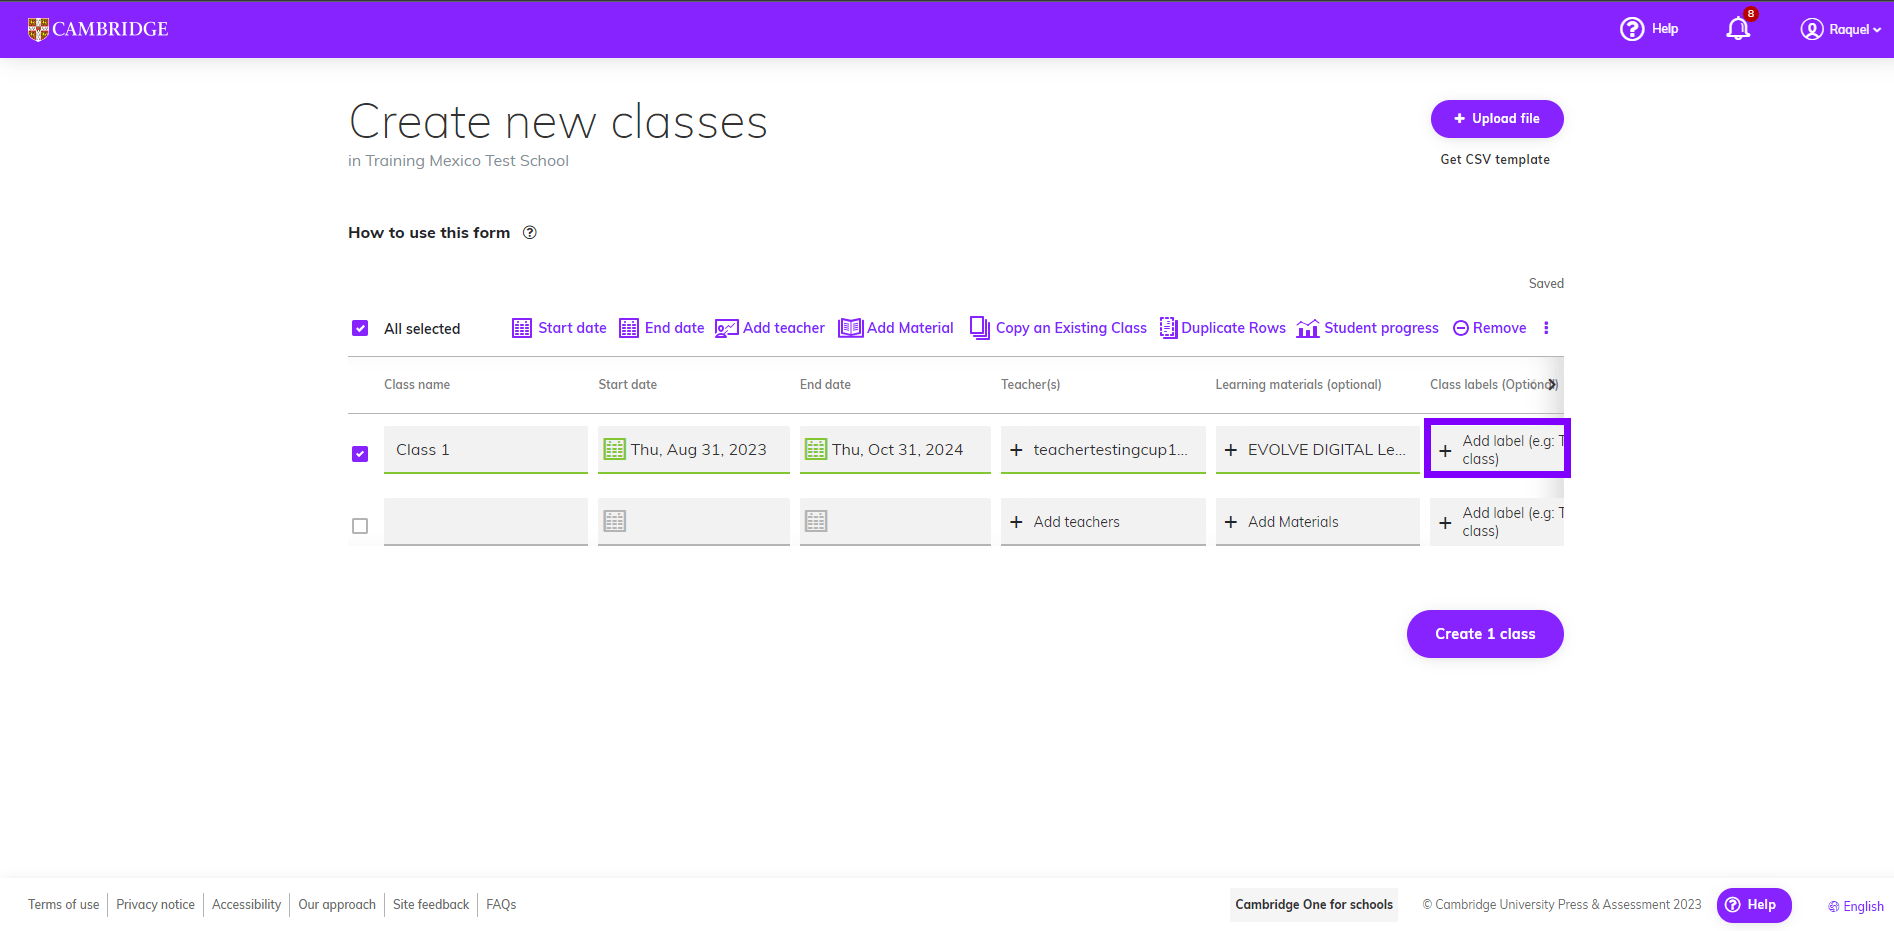Screen dimensions: 1894x931
Task: Open Student progress
Action: pos(1308,328)
